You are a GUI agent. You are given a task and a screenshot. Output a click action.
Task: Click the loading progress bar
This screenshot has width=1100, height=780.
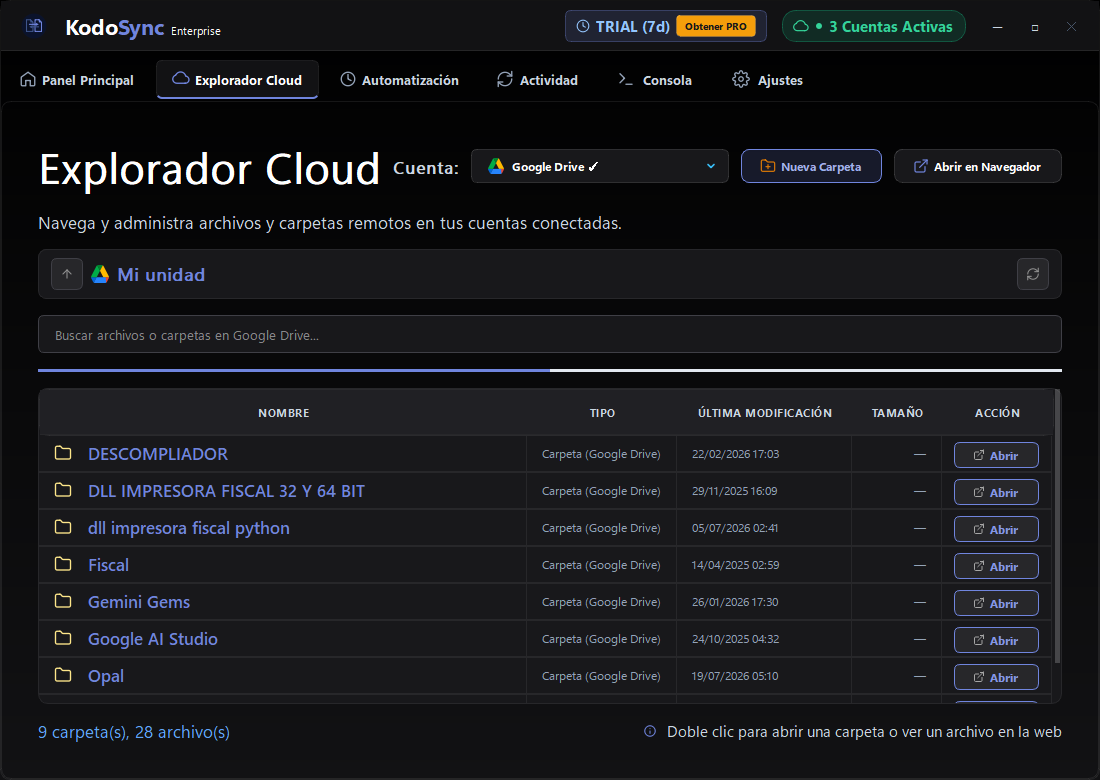549,370
